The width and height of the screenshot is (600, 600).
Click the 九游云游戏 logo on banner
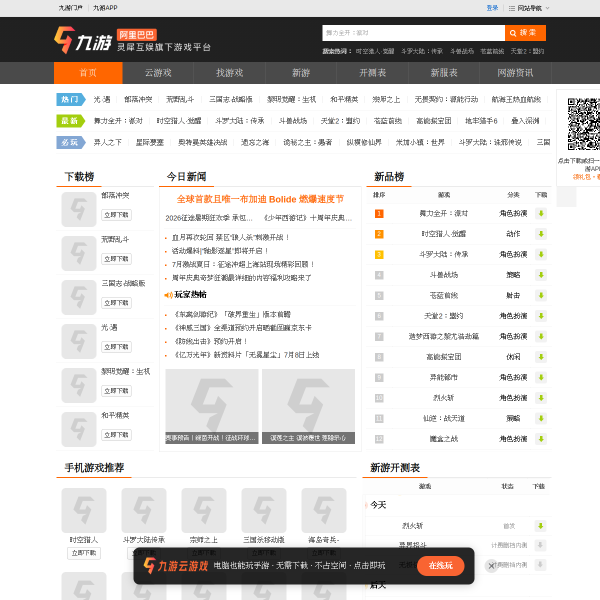tap(176, 566)
